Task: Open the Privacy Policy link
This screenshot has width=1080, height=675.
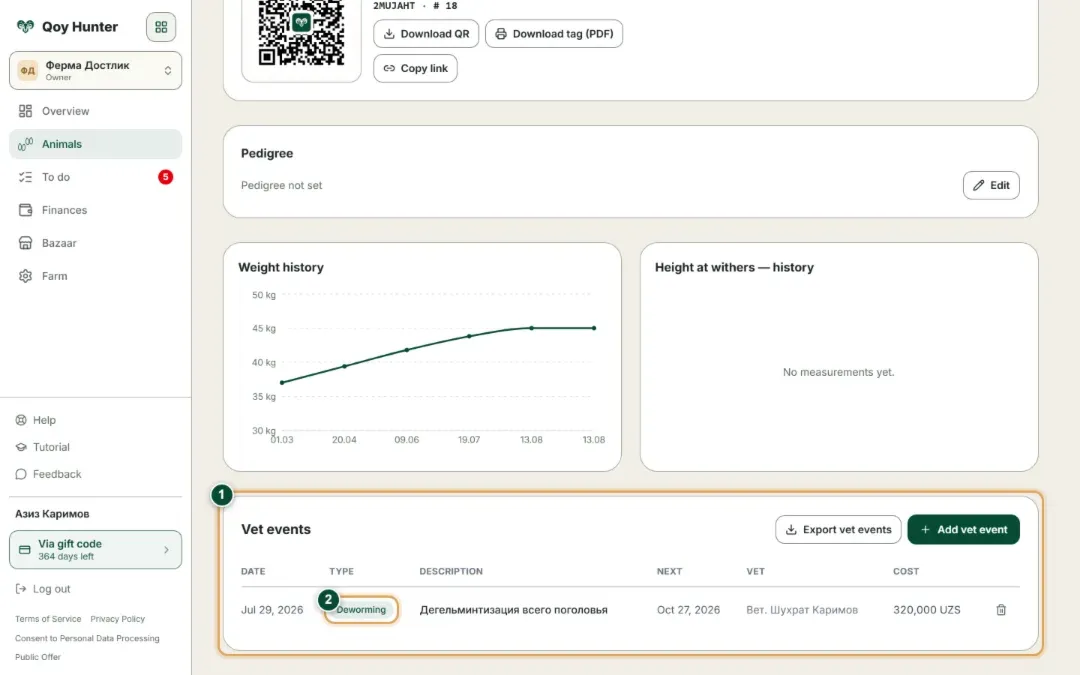Action: 118,619
